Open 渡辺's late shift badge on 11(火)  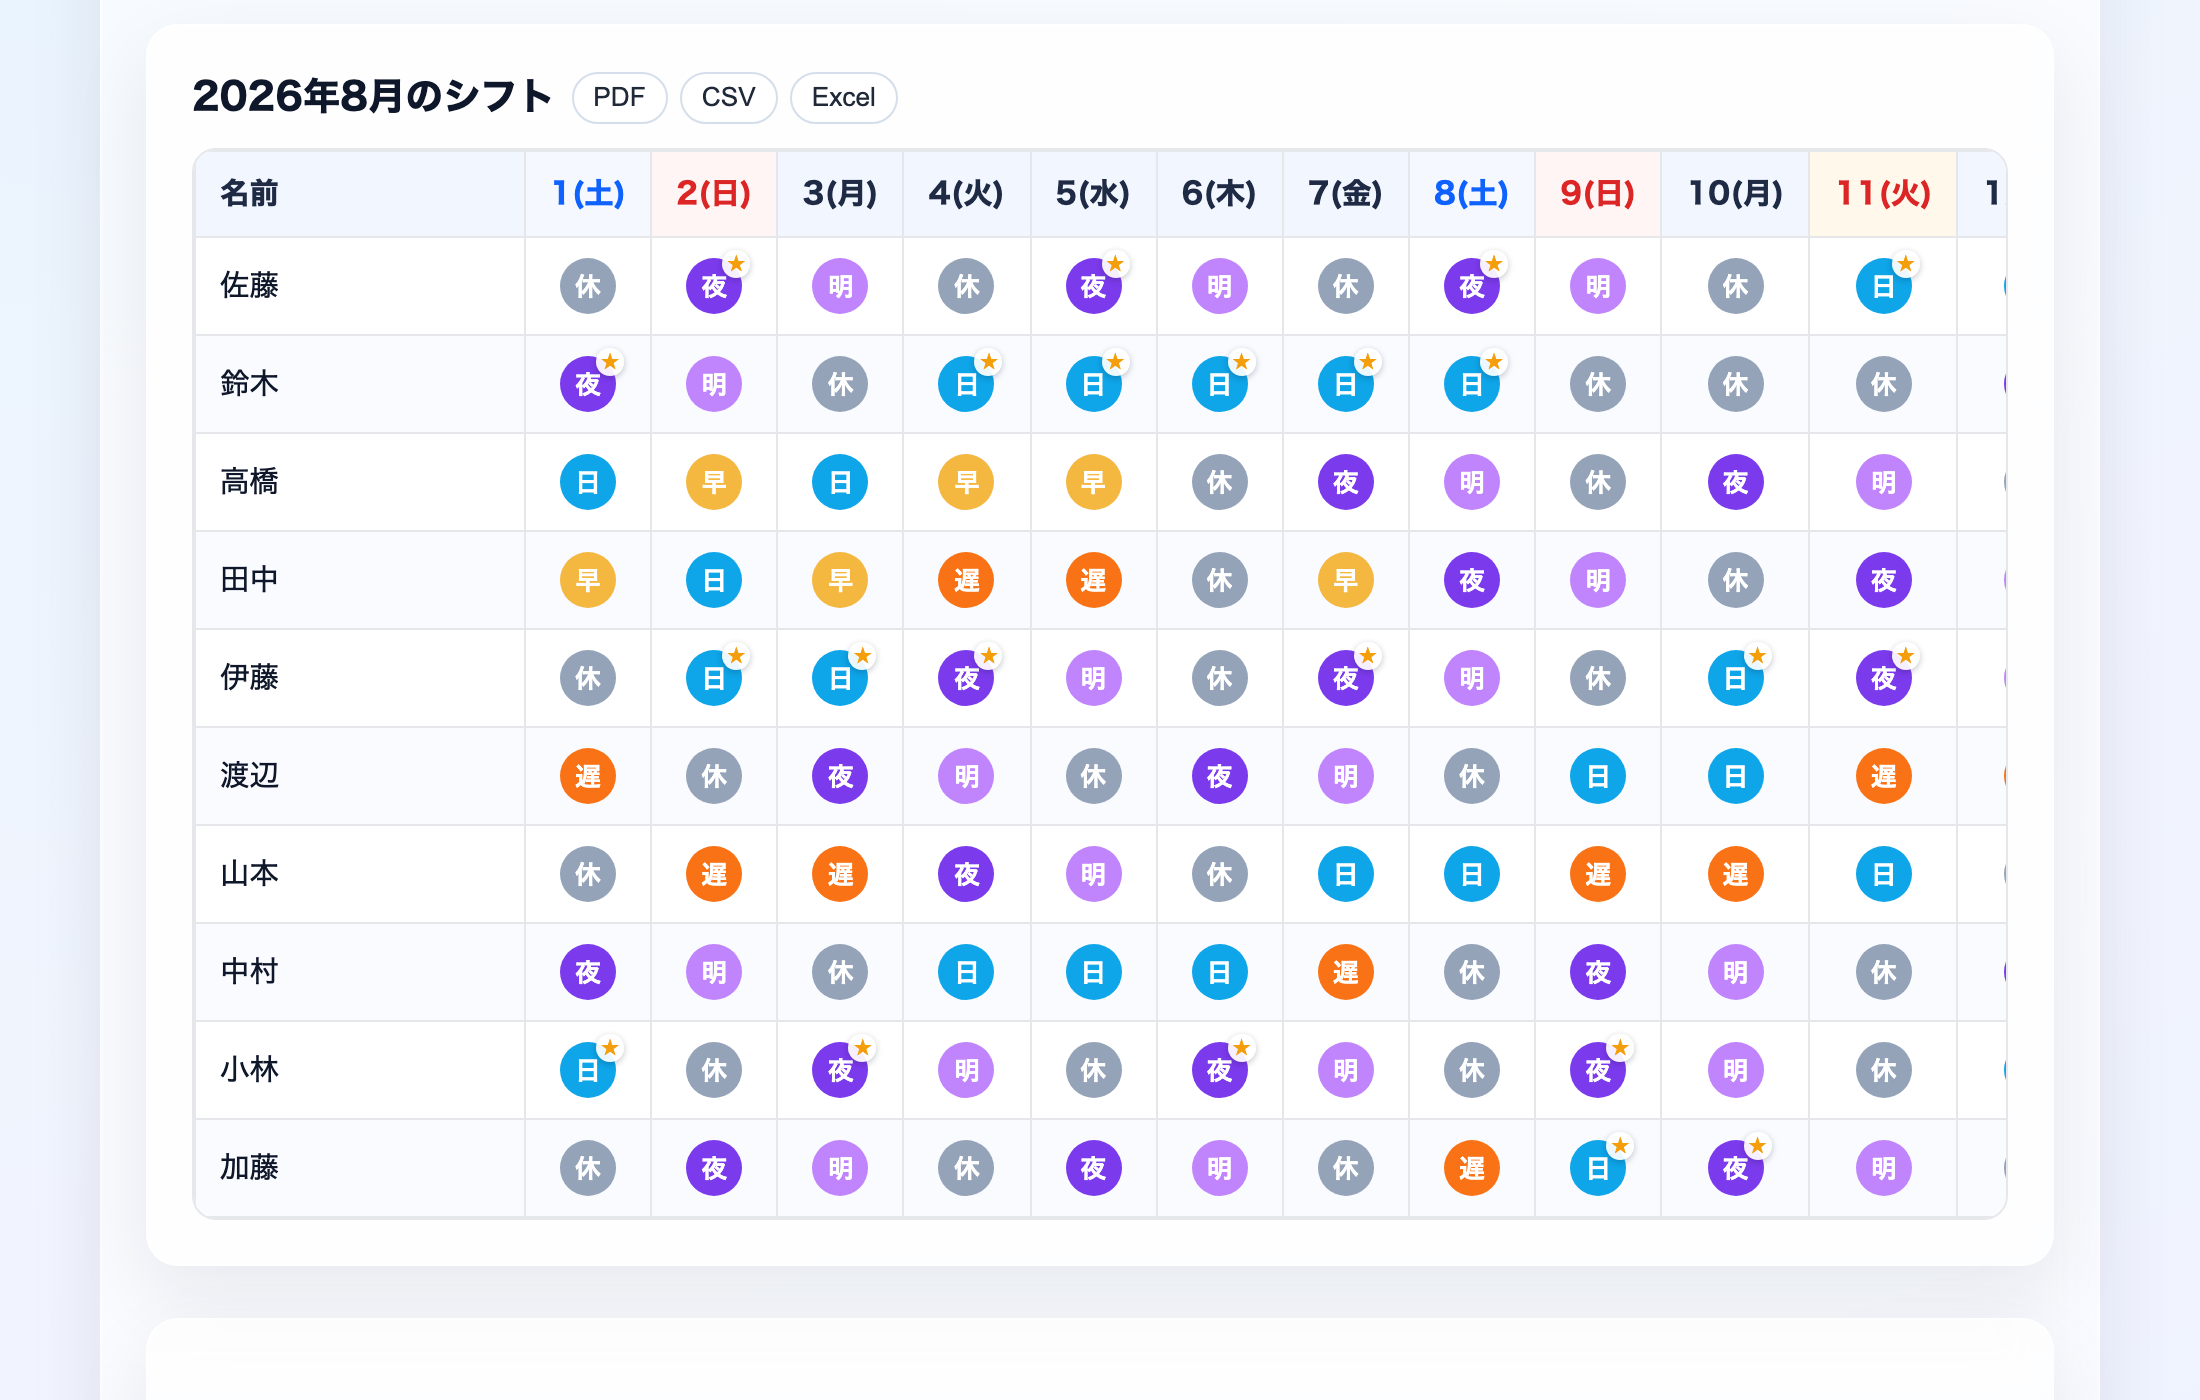click(x=1883, y=776)
